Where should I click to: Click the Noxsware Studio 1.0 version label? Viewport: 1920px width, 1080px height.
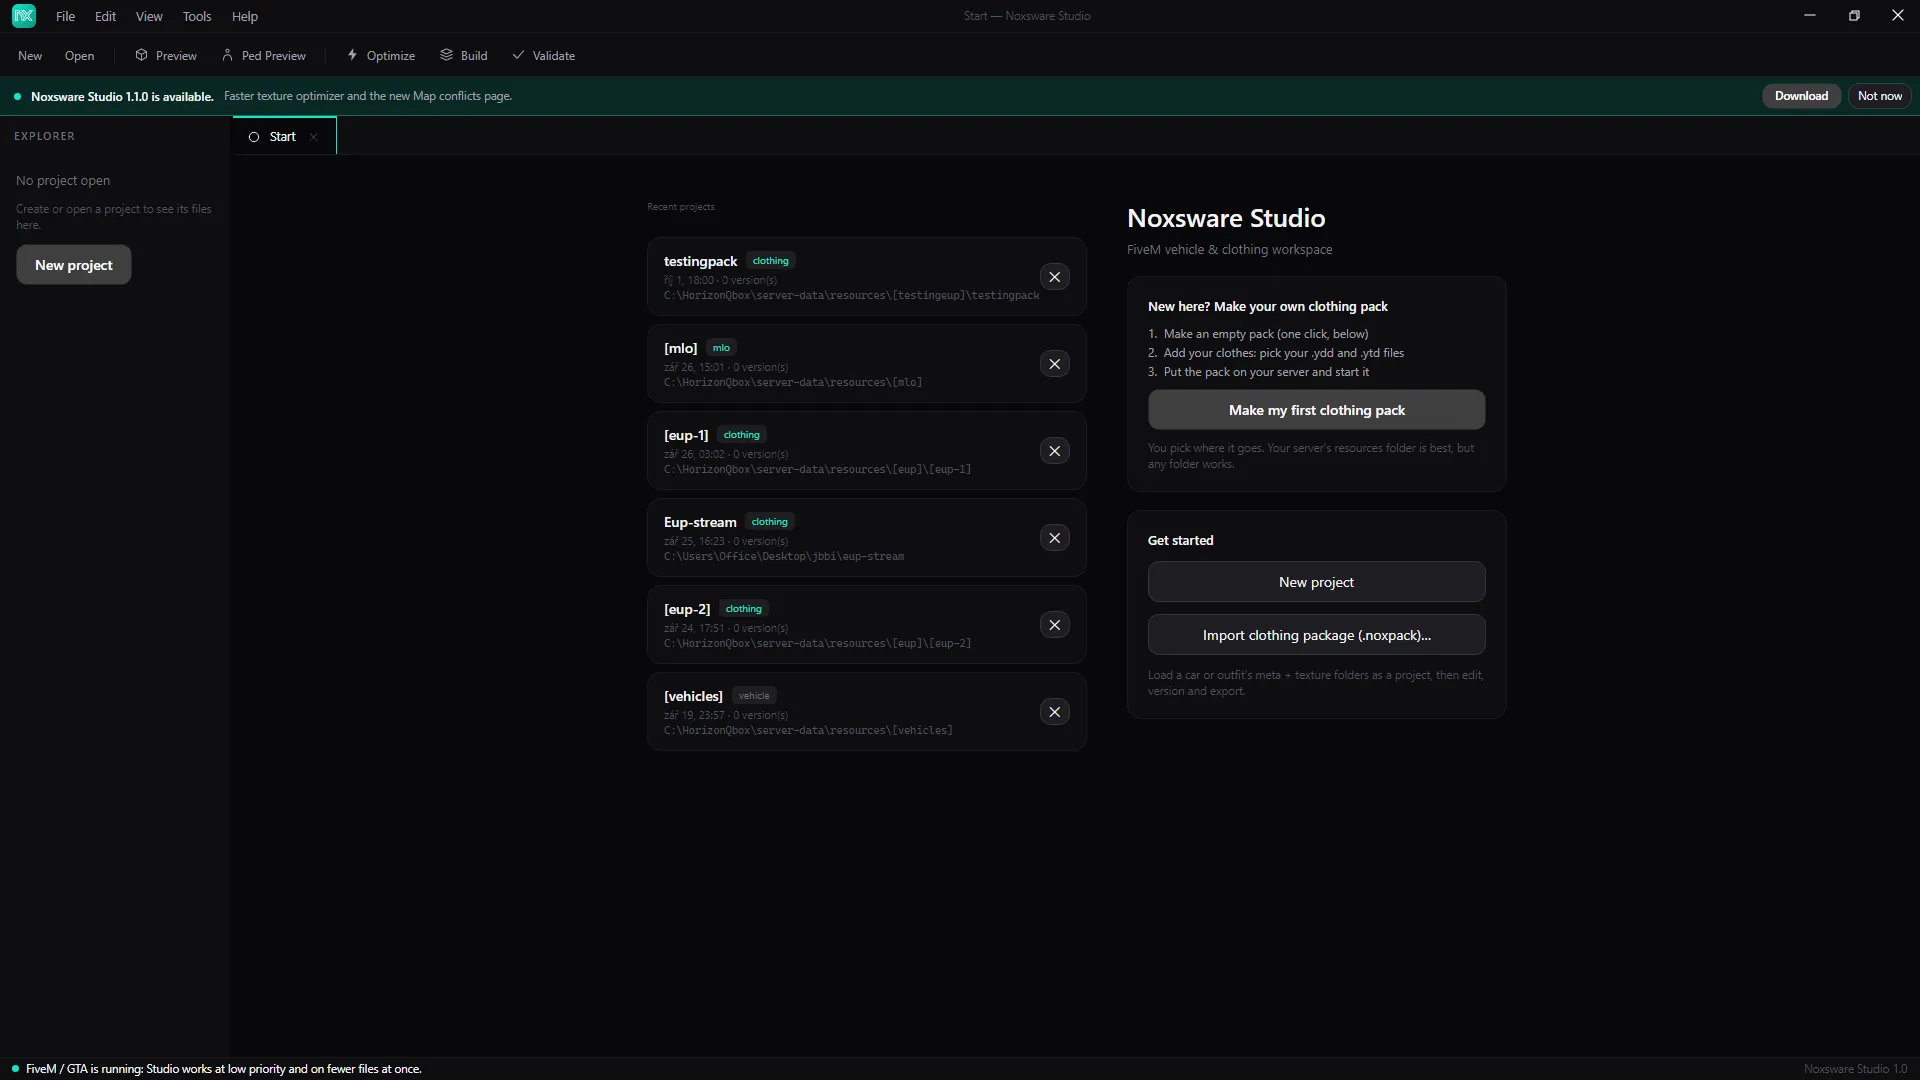(1855, 1069)
